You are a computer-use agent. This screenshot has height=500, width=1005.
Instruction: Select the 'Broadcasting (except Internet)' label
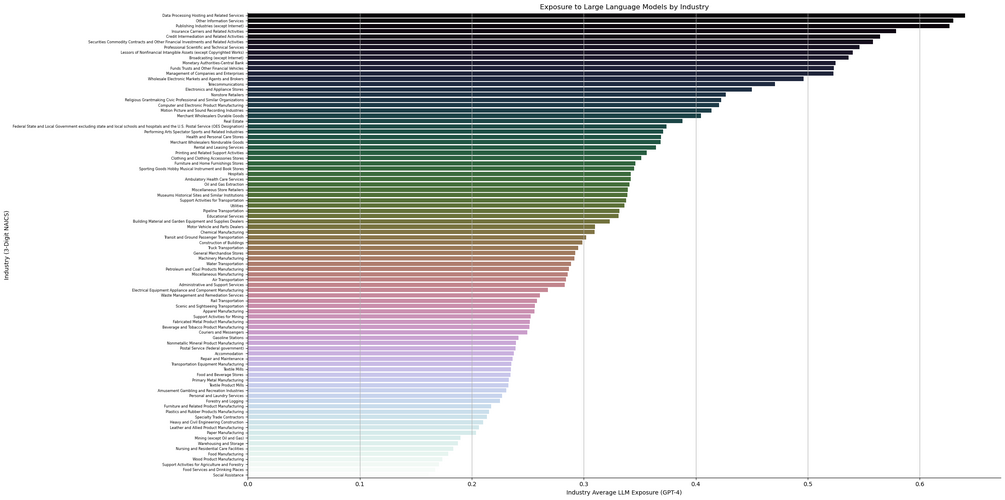[x=217, y=58]
